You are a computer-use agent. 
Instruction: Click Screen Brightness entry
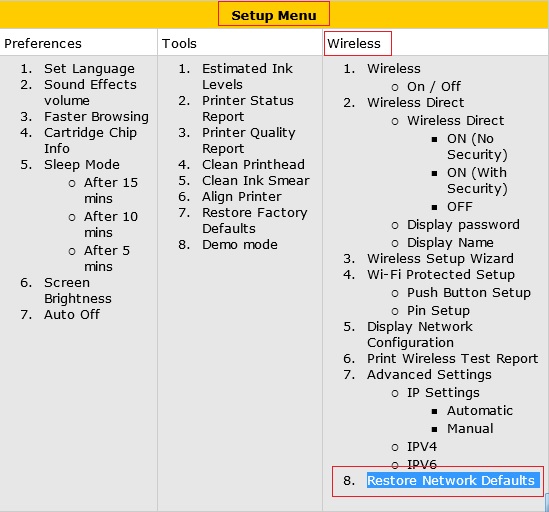(x=78, y=290)
